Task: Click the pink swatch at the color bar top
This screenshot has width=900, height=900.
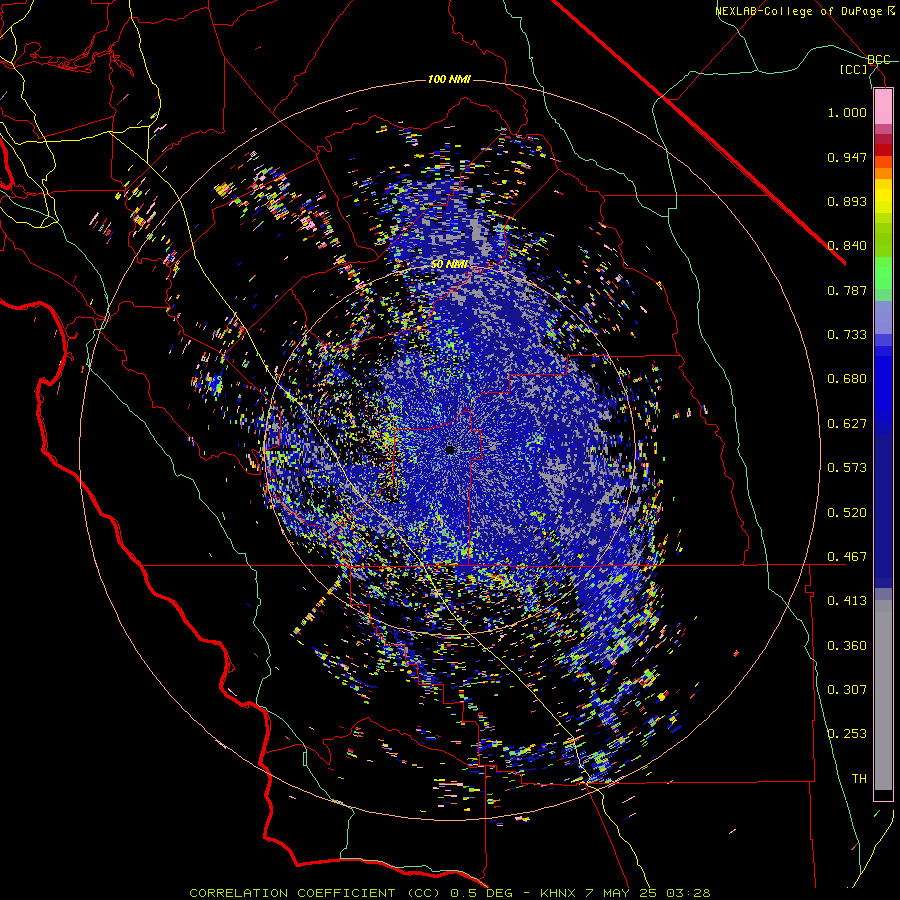Action: 883,106
